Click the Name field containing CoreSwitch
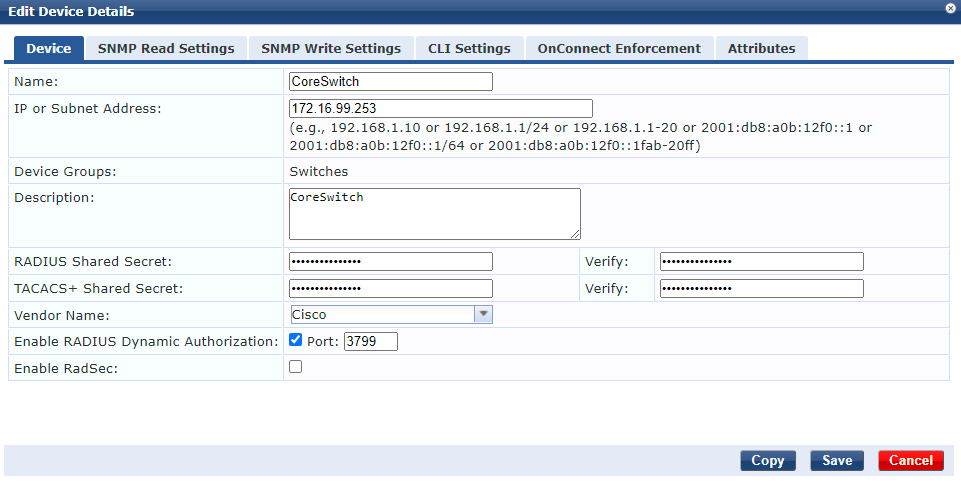The image size is (961, 484). coord(390,81)
